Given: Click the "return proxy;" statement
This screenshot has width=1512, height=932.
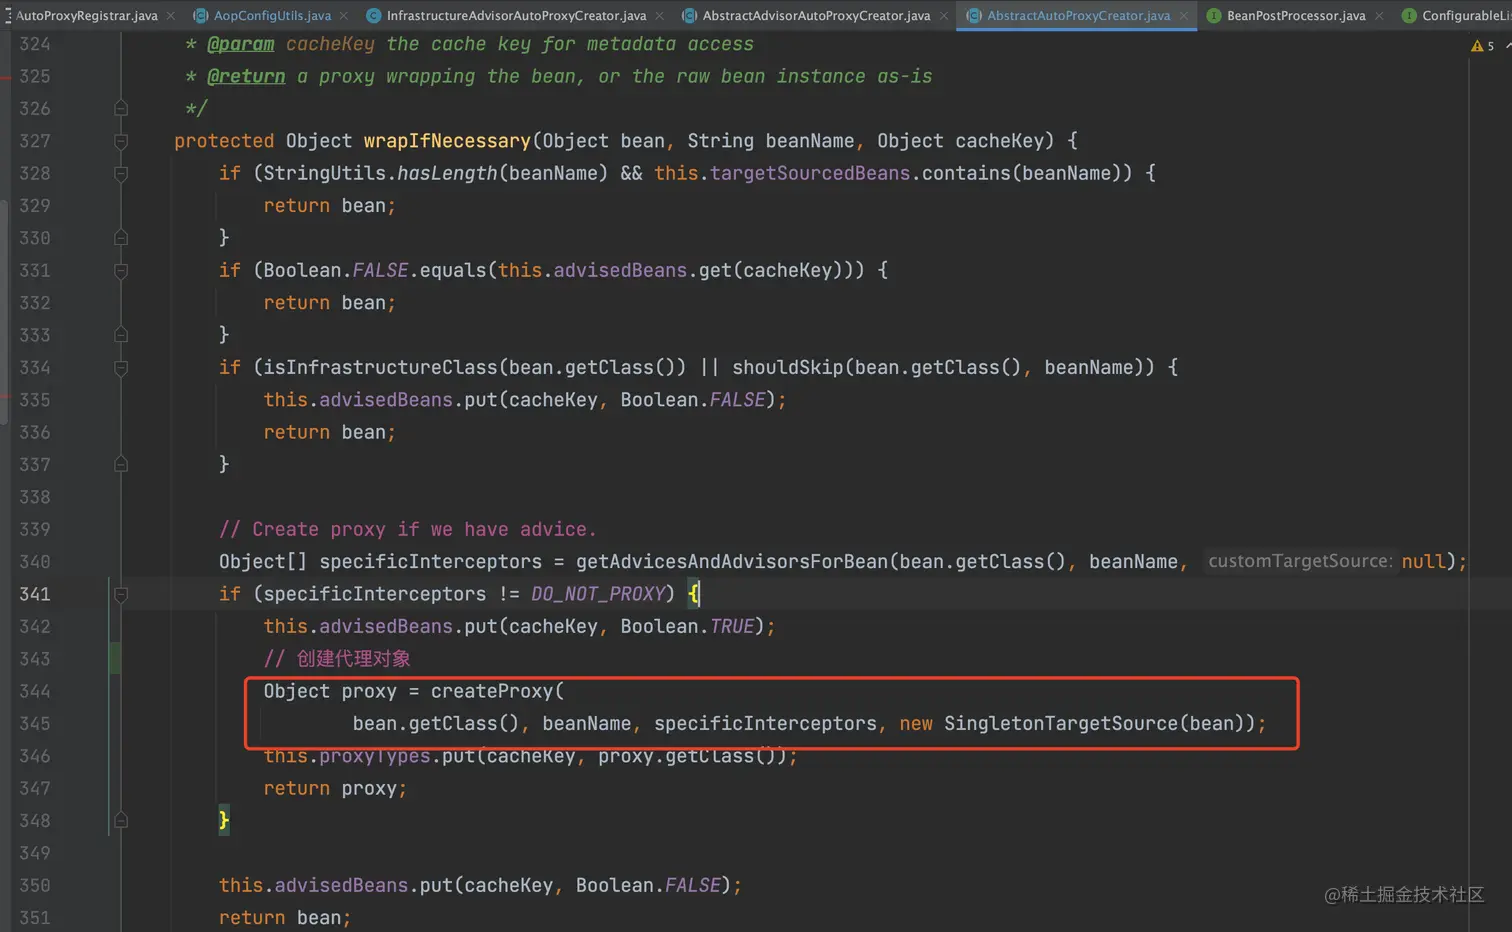Looking at the screenshot, I should tap(335, 788).
